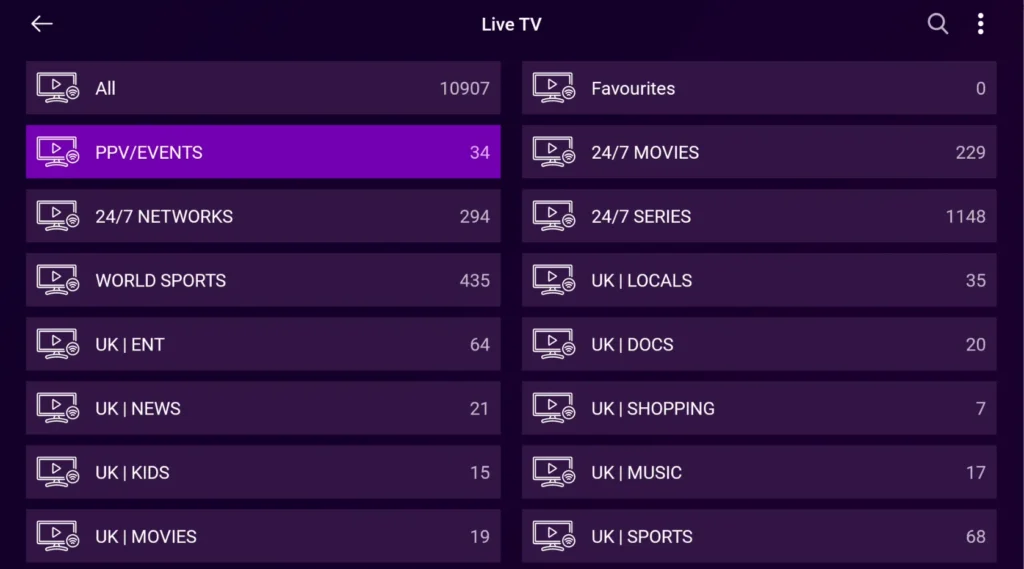Select UK | SHOPPING category
This screenshot has width=1024, height=569.
pyautogui.click(x=759, y=408)
